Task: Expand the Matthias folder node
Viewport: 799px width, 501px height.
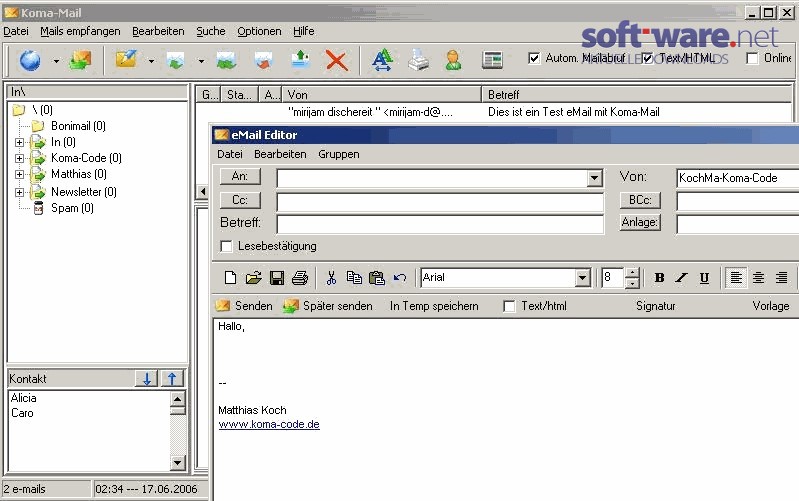Action: (19, 174)
